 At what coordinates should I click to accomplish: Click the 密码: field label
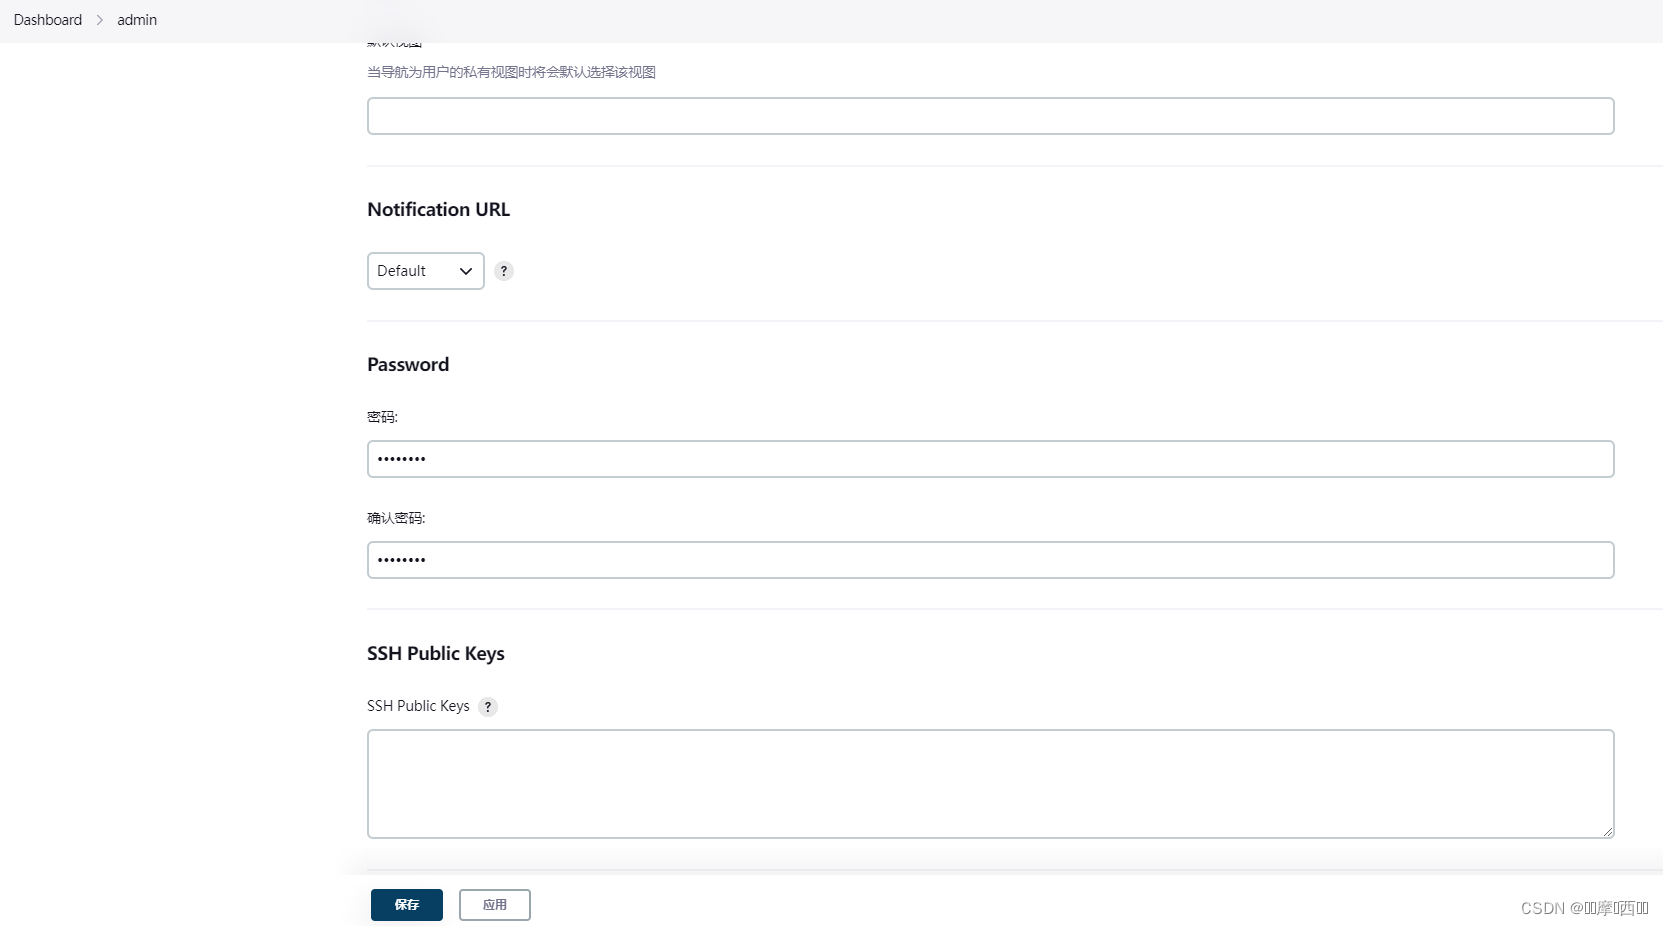382,417
